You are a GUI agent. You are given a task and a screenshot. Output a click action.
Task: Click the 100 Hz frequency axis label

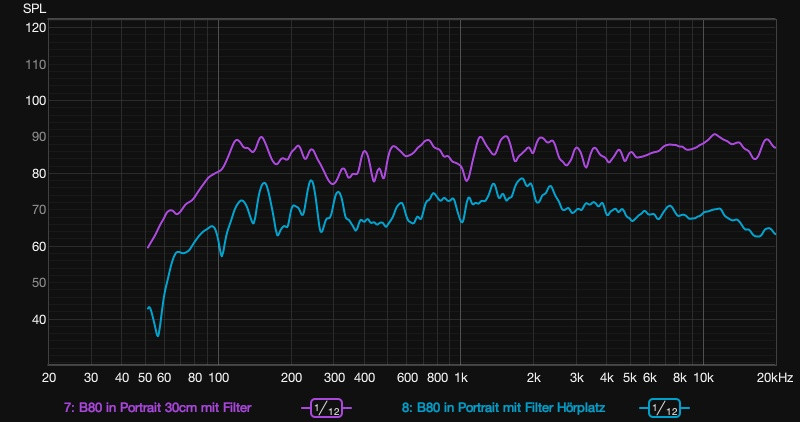tap(218, 378)
